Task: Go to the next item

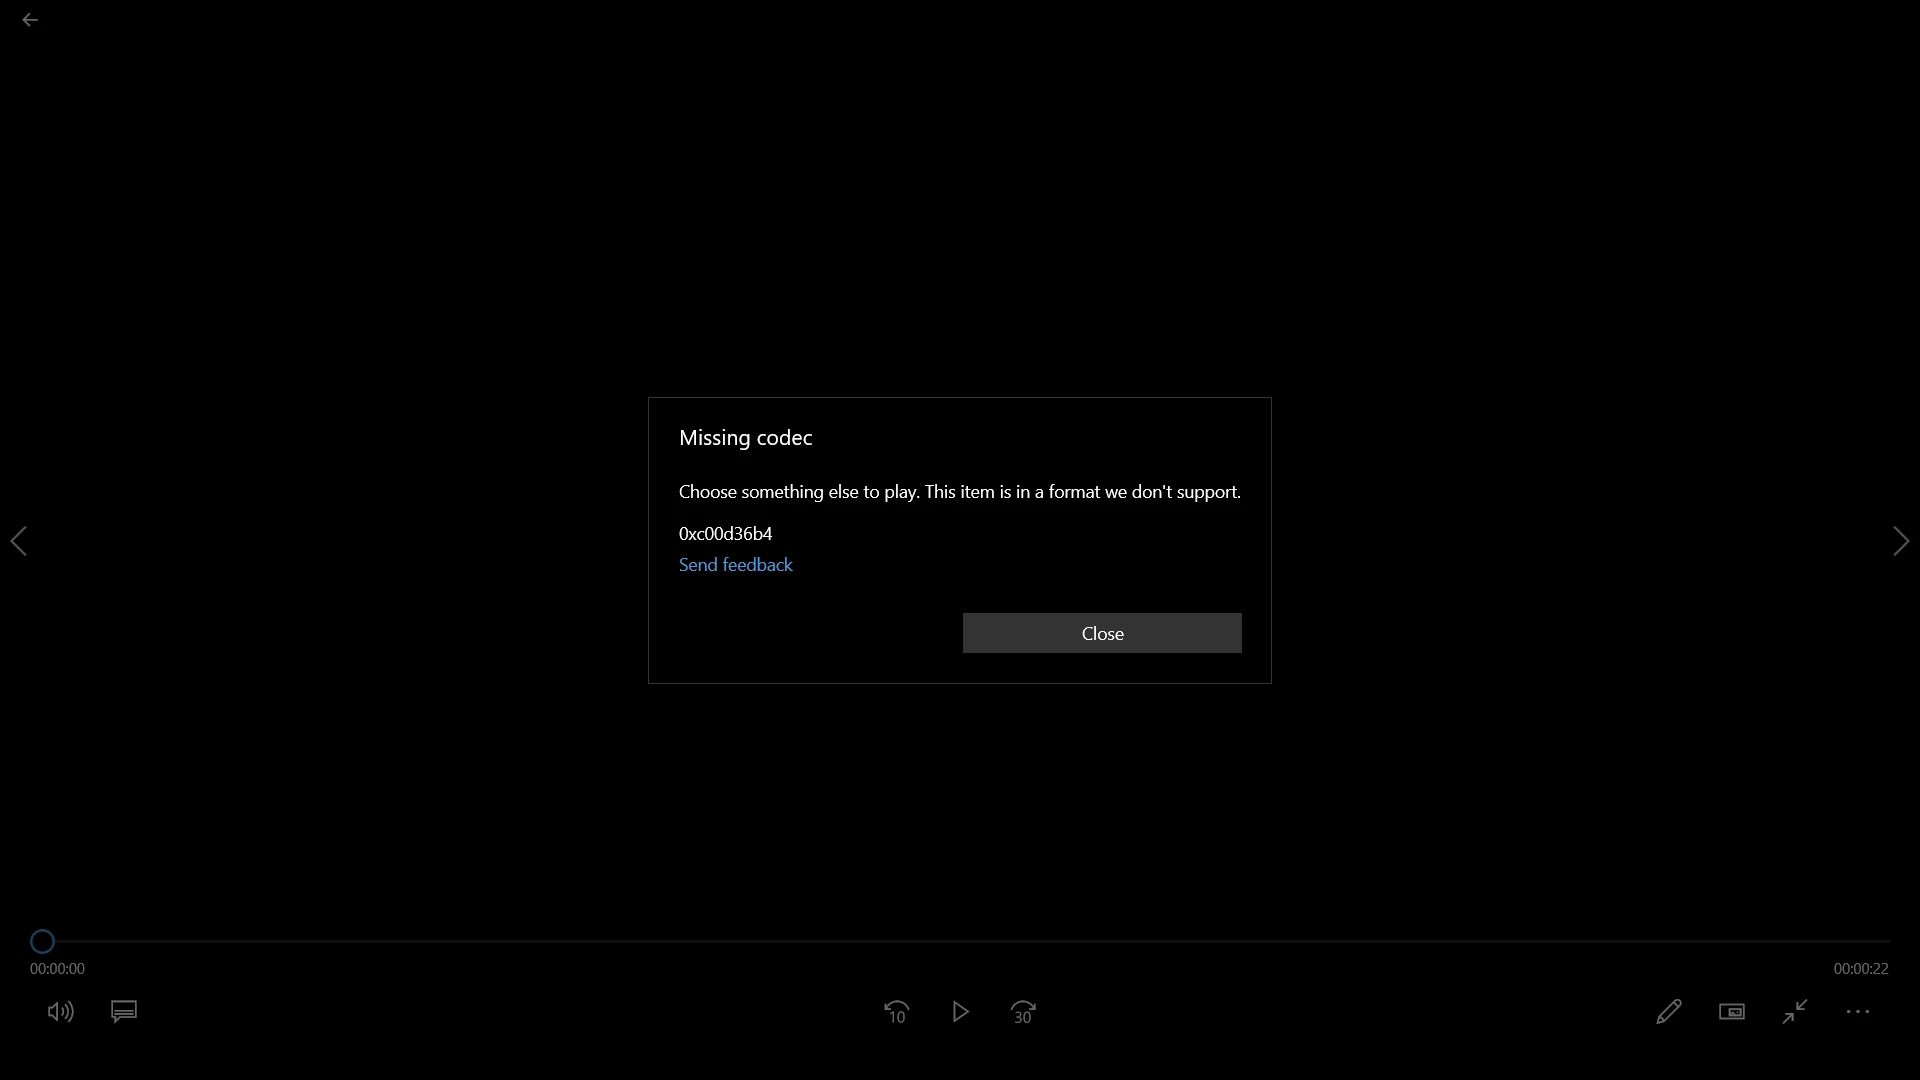Action: pyautogui.click(x=1901, y=541)
